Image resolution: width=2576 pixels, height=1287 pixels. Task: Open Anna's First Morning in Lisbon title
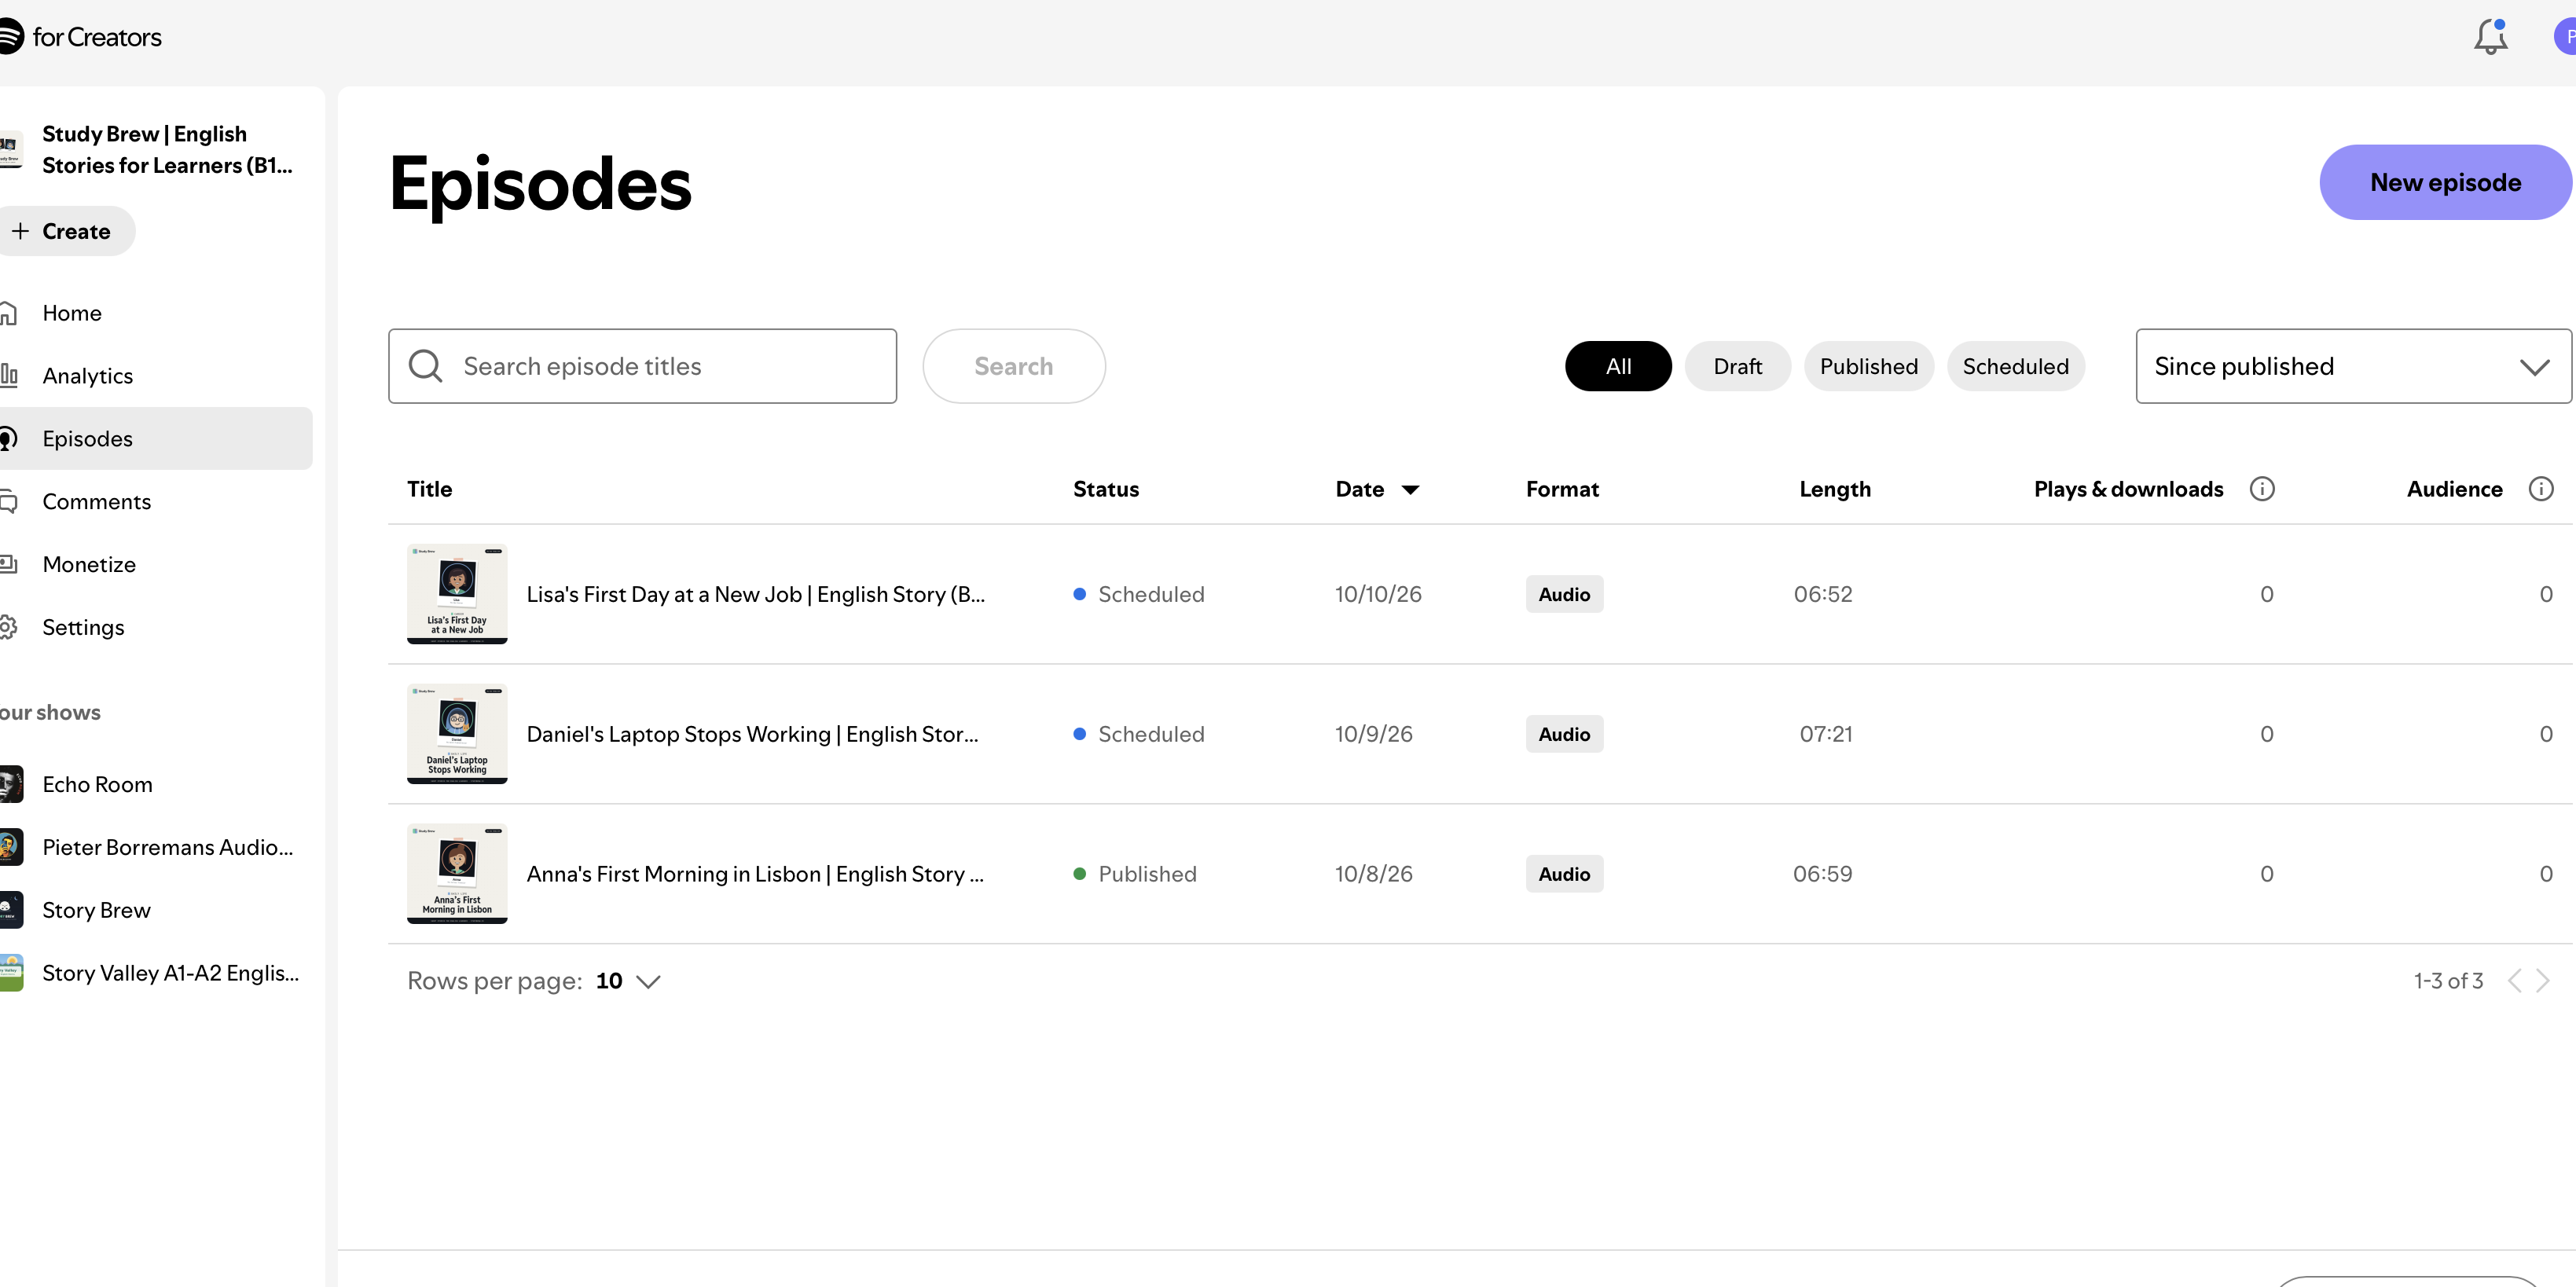click(x=755, y=874)
